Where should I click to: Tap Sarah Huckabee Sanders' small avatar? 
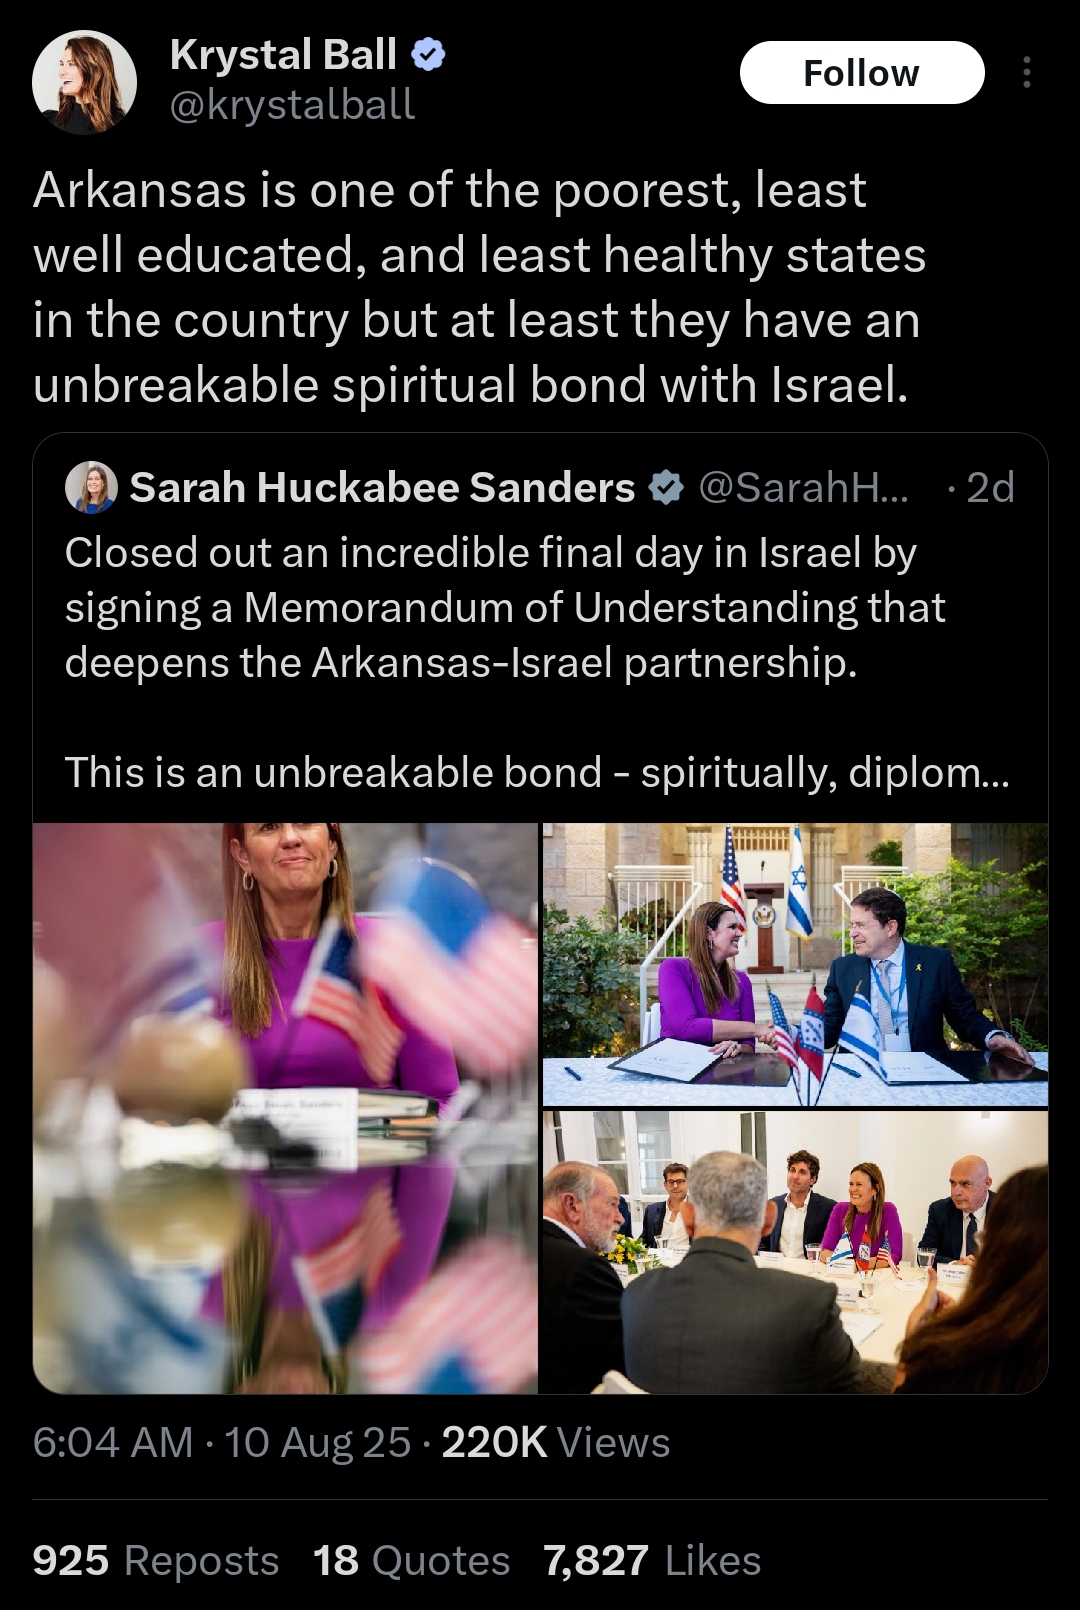point(91,487)
